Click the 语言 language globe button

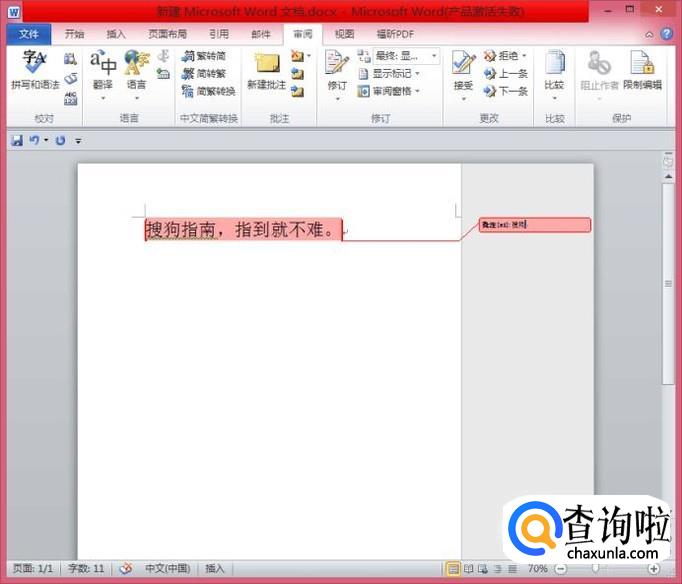tap(137, 70)
